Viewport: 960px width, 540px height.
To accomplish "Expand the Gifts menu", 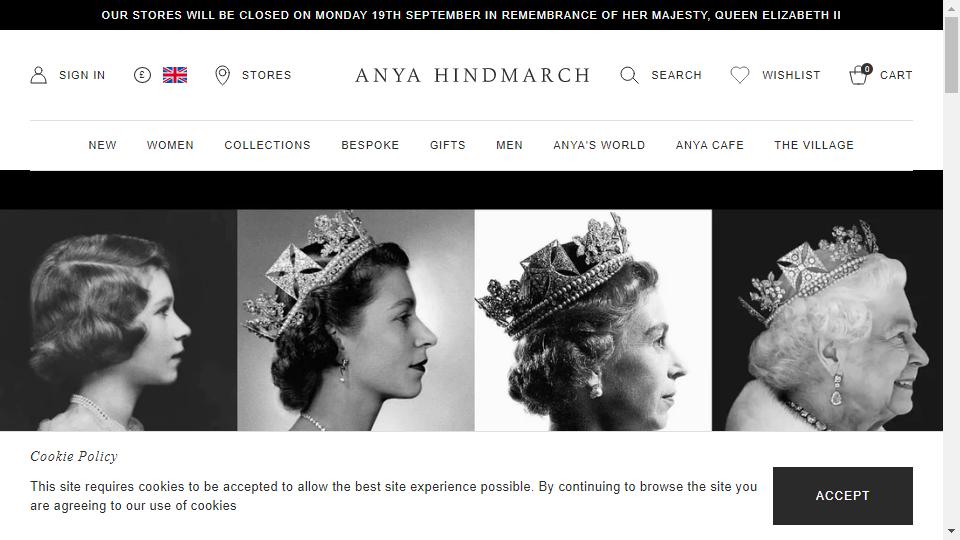I will pyautogui.click(x=448, y=145).
